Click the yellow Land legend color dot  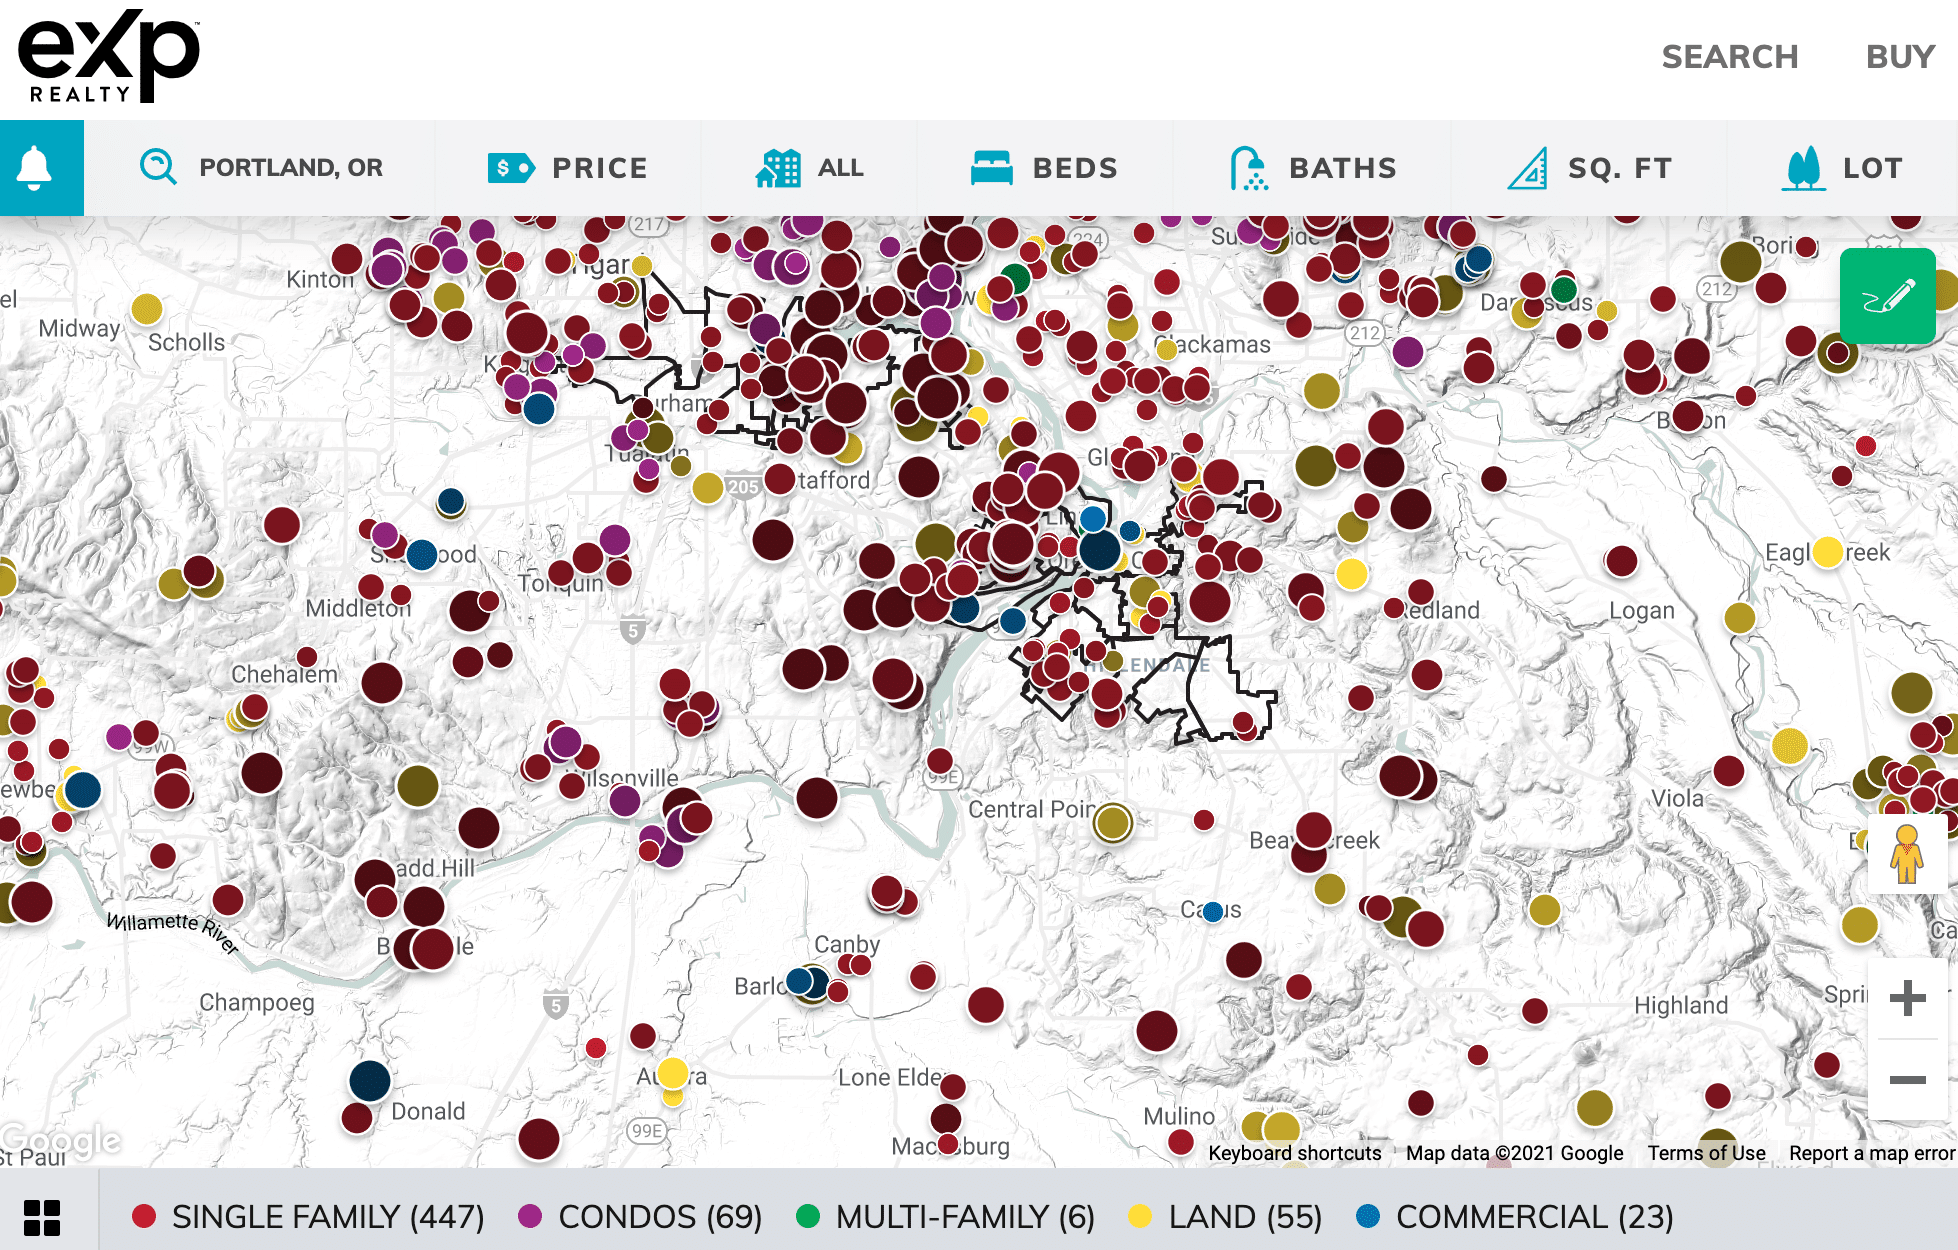[1139, 1216]
